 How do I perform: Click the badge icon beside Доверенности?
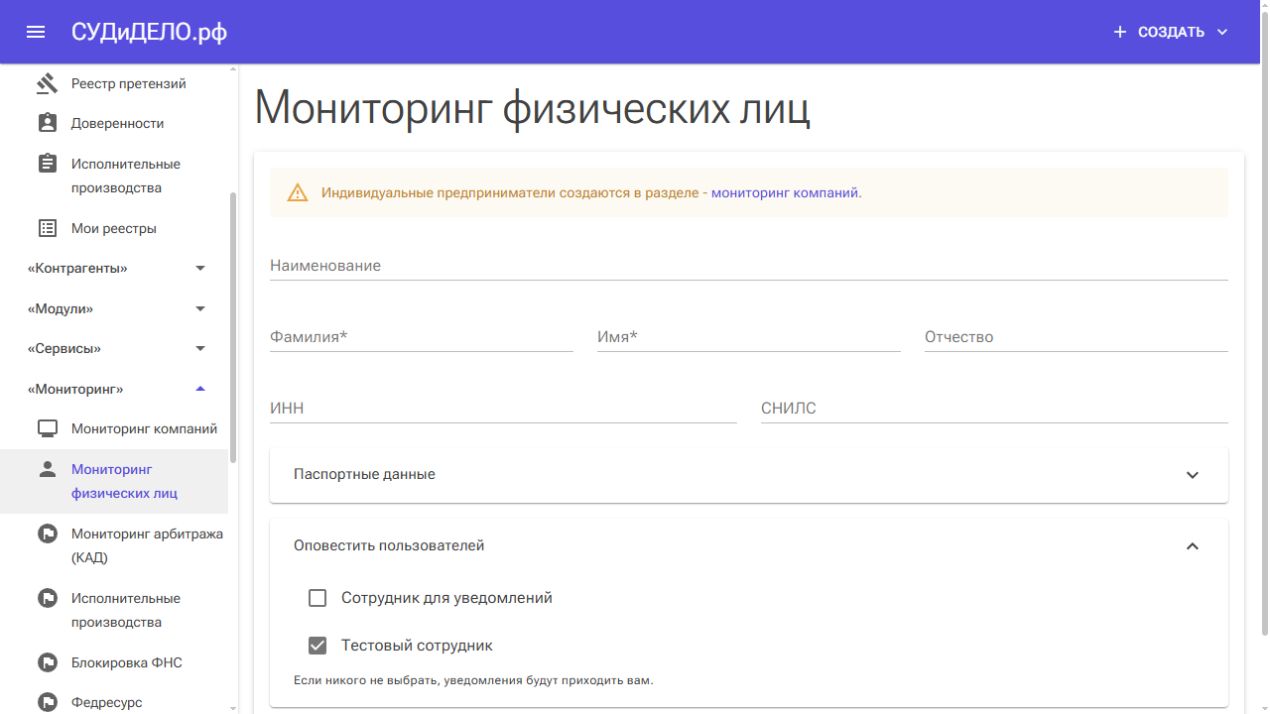47,123
